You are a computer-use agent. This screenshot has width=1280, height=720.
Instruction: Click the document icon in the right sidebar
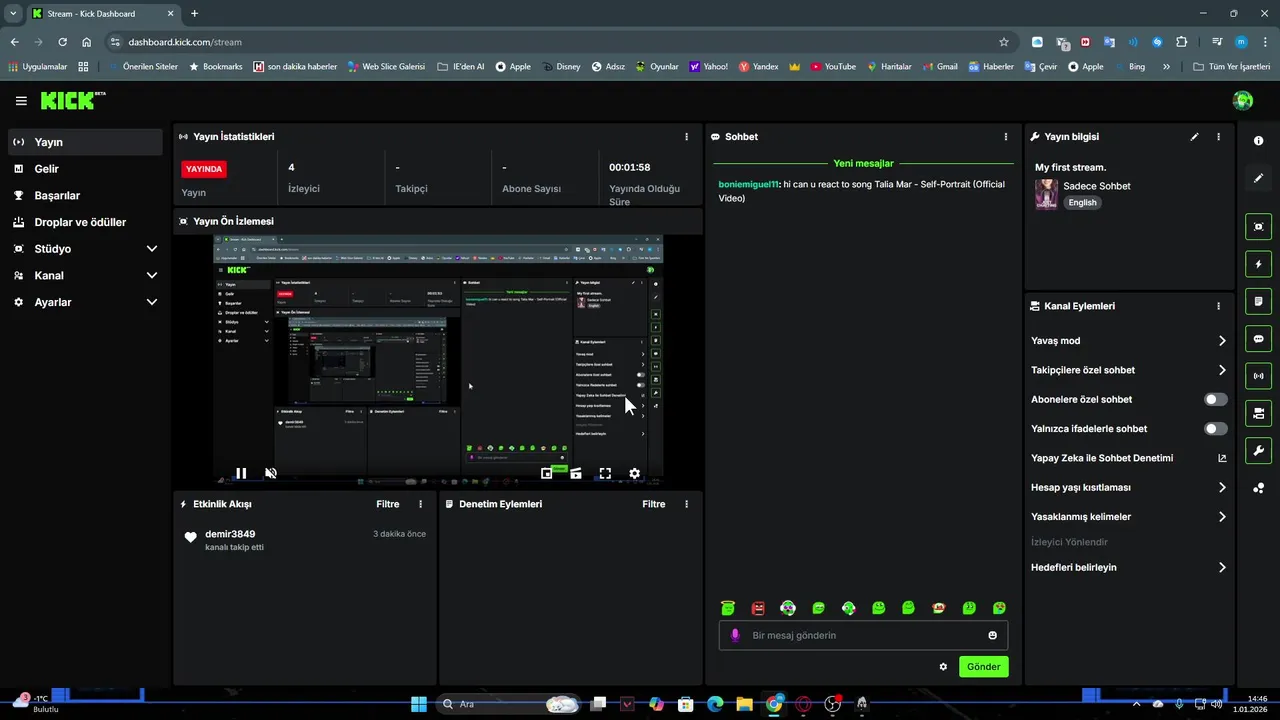(1258, 301)
